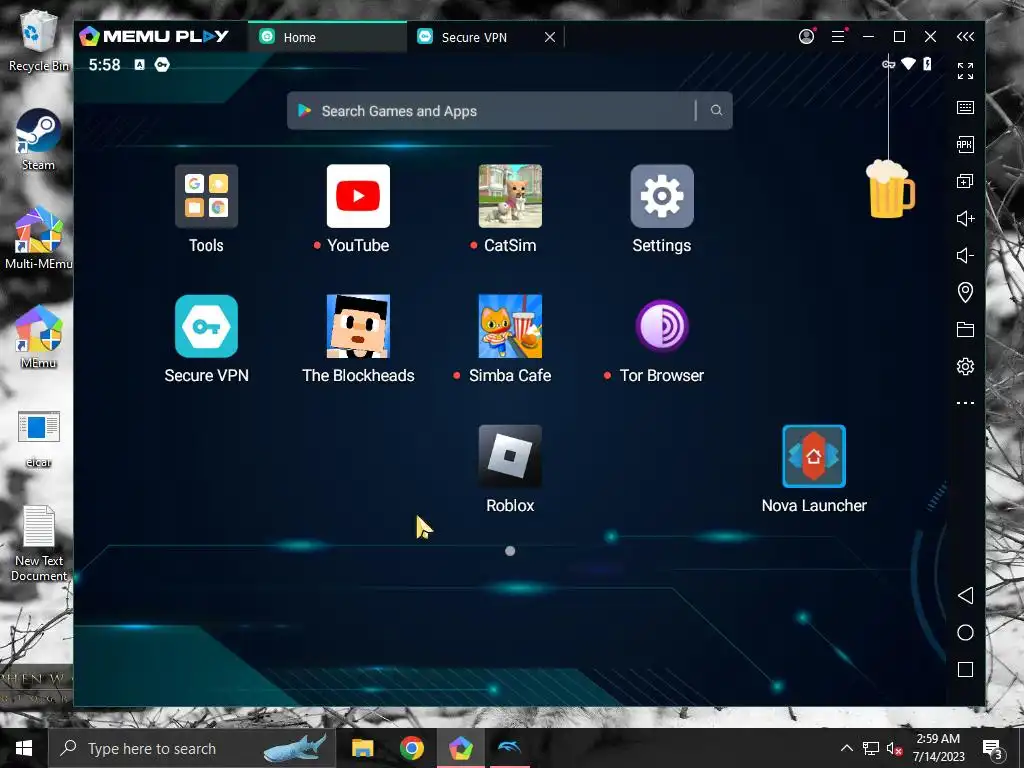Image resolution: width=1024 pixels, height=768 pixels.
Task: Click the dolphin app taskbar icon
Action: click(x=509, y=748)
